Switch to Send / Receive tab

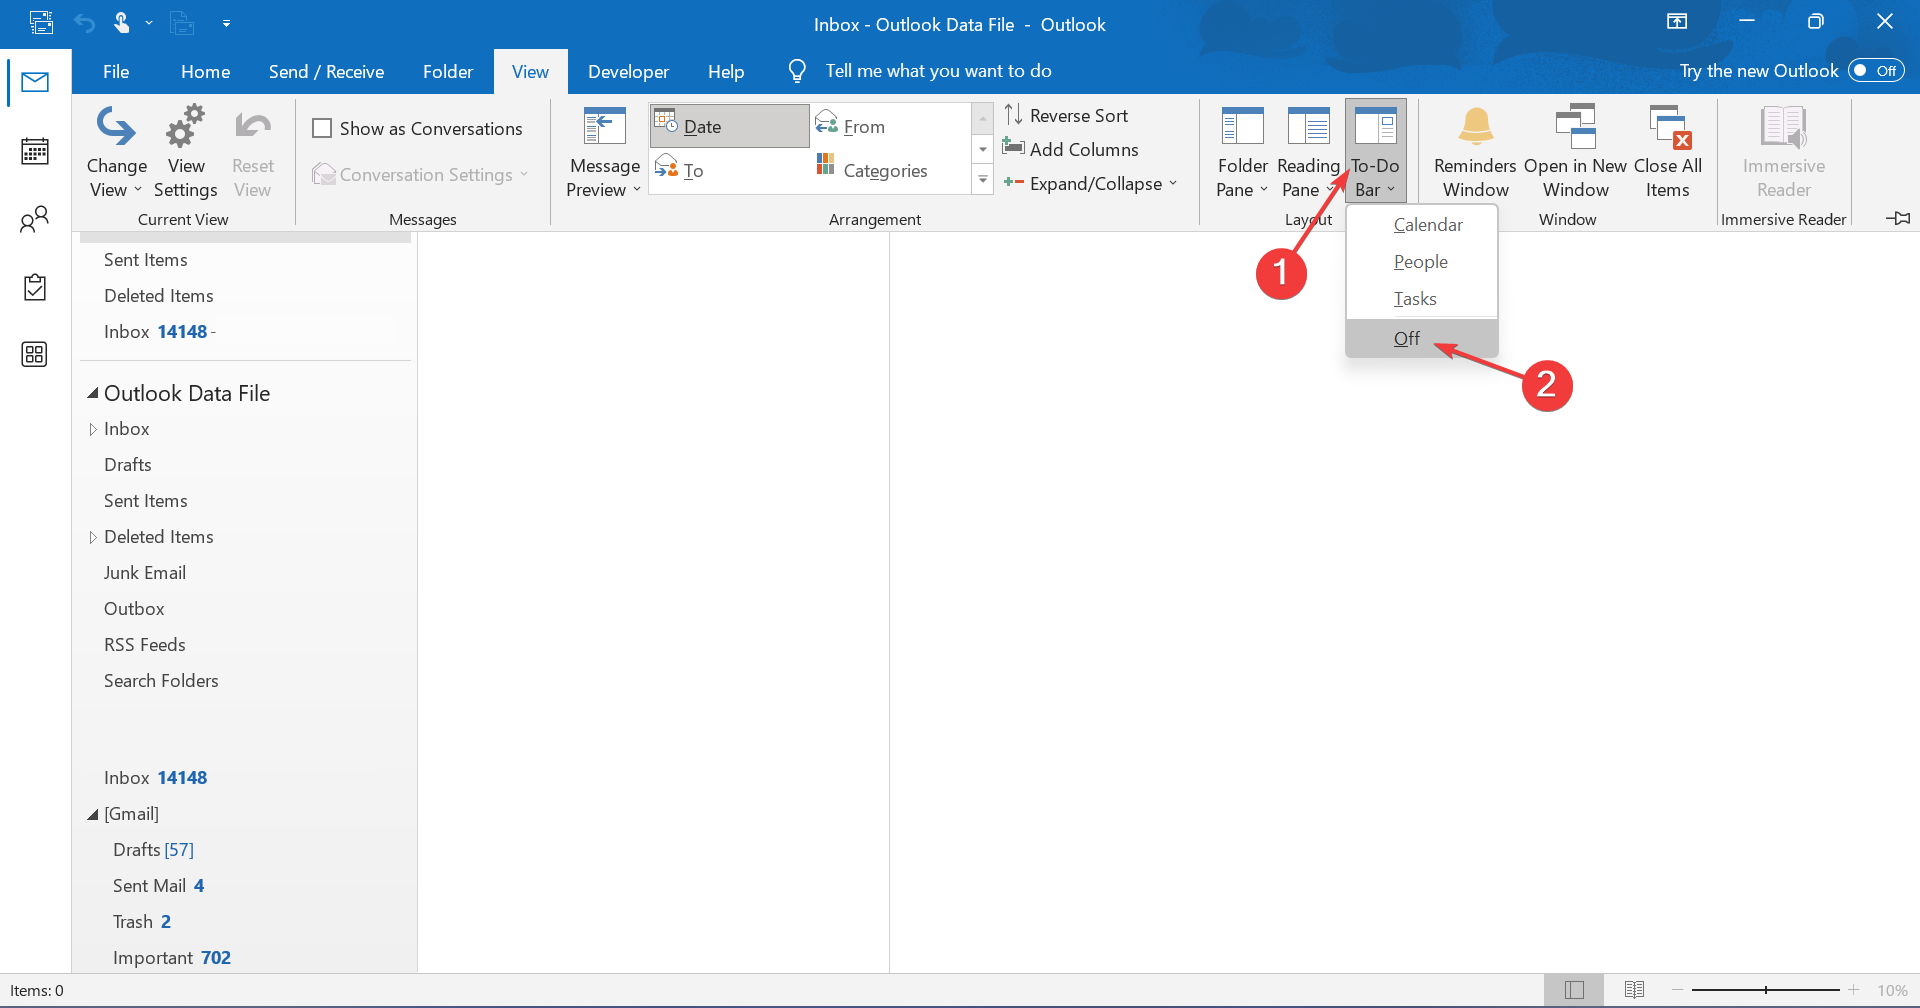326,71
